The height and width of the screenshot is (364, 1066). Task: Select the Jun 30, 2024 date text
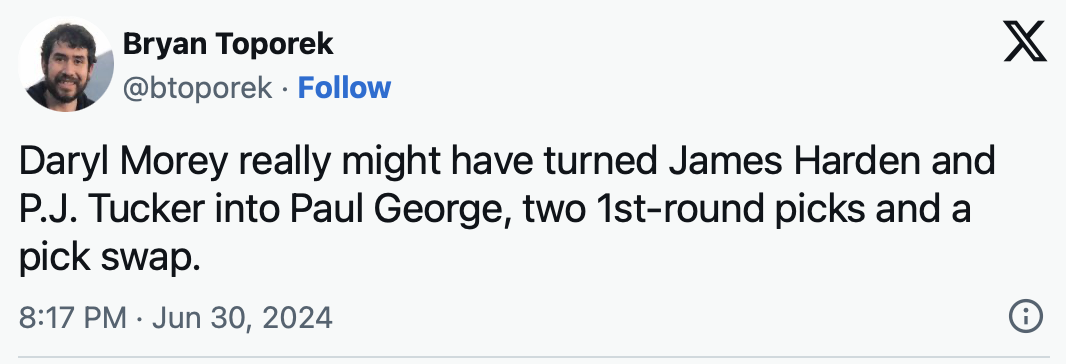[243, 318]
